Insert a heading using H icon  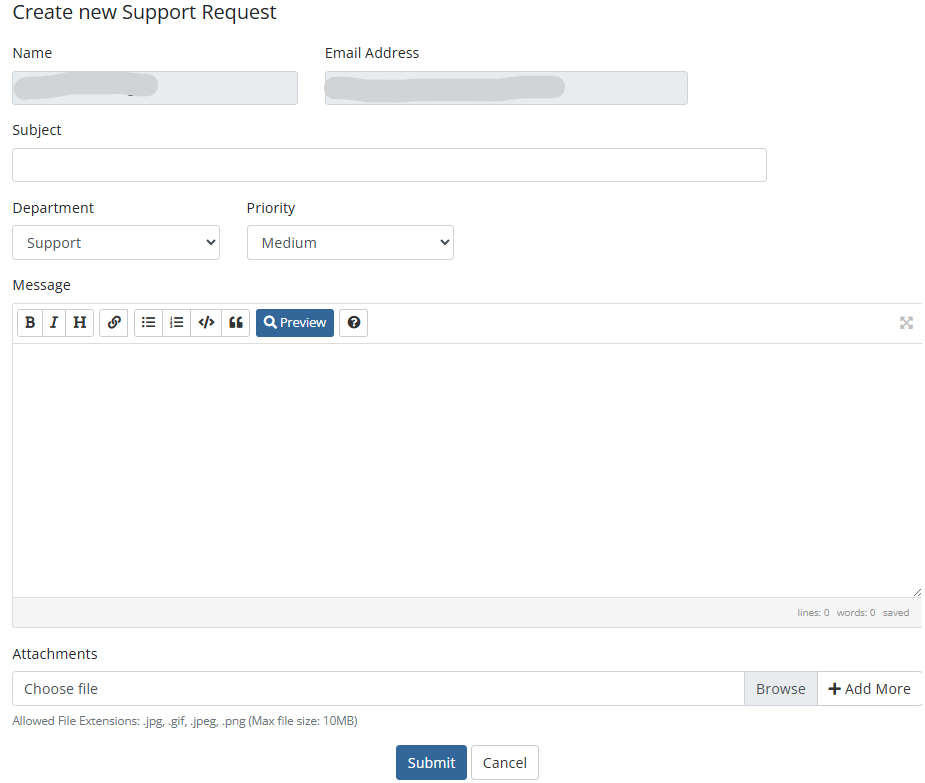click(80, 323)
